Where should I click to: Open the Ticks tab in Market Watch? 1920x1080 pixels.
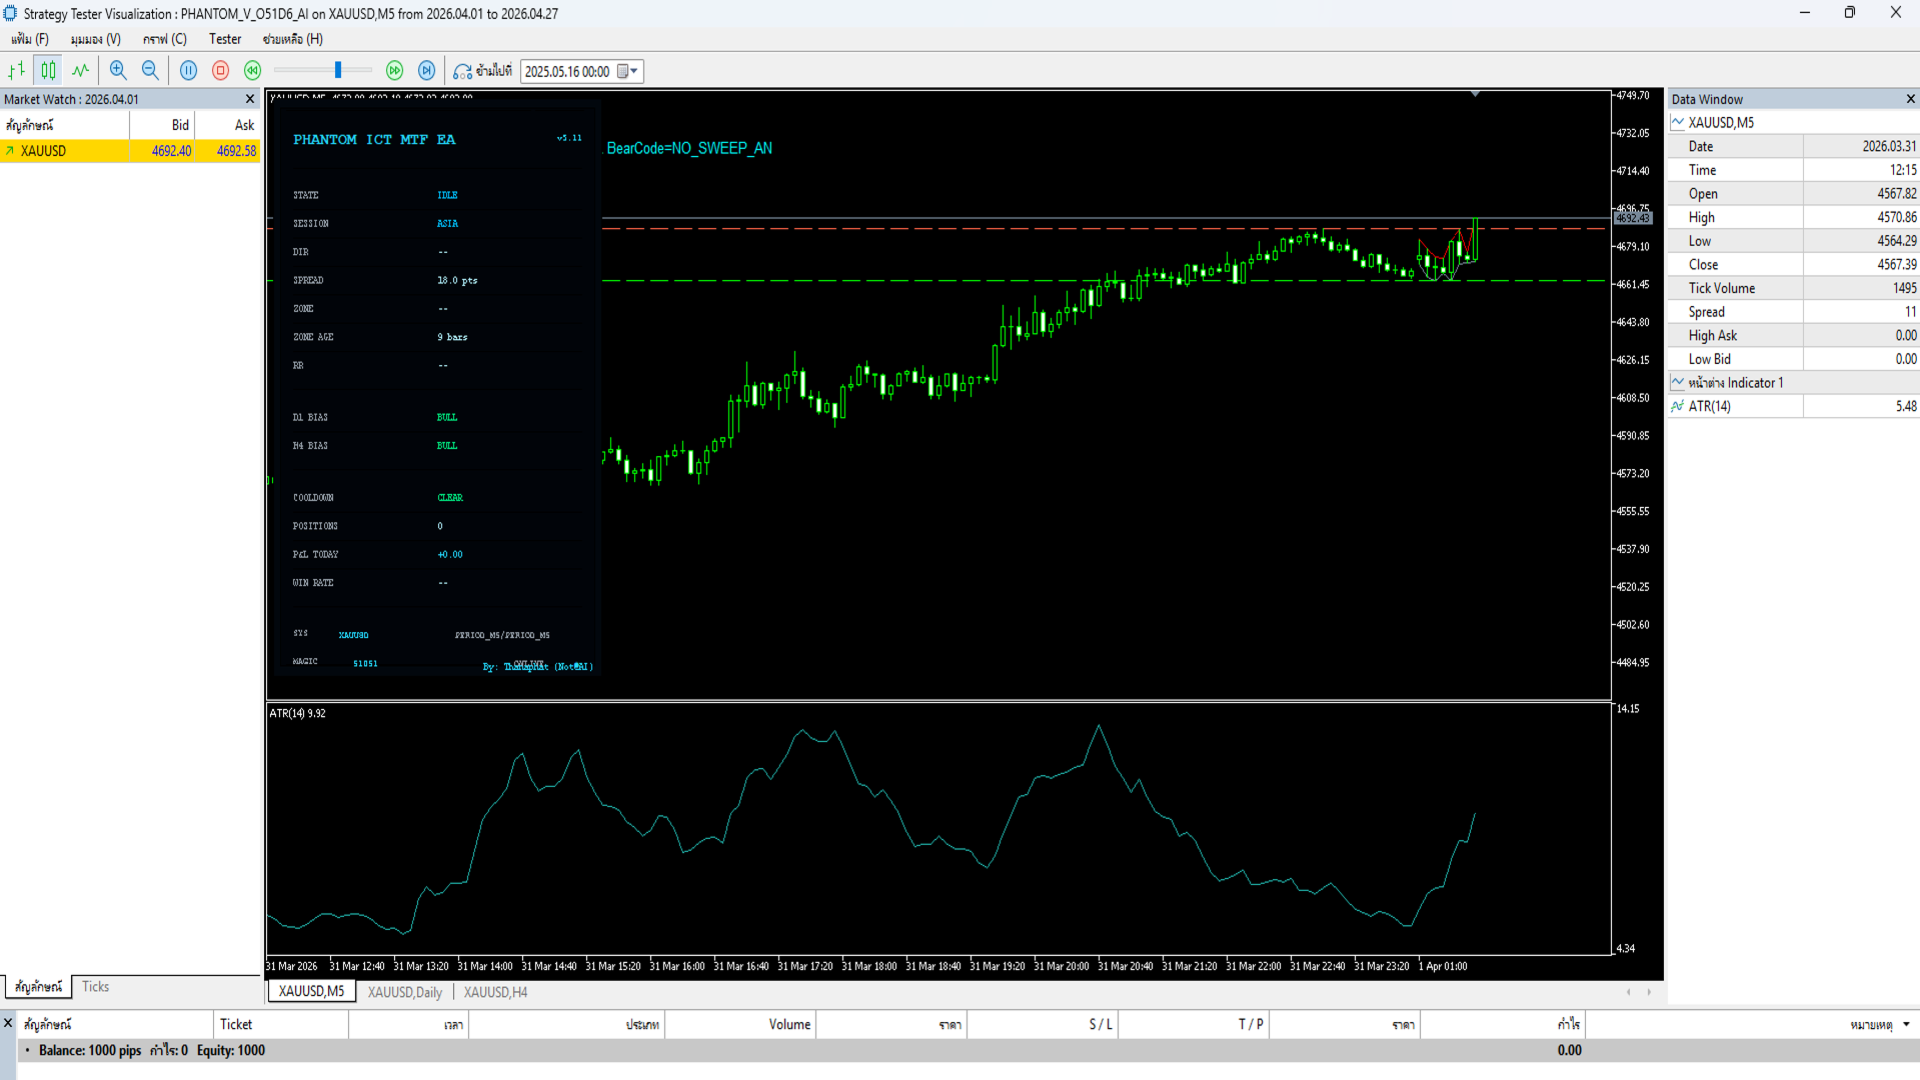[x=95, y=987]
